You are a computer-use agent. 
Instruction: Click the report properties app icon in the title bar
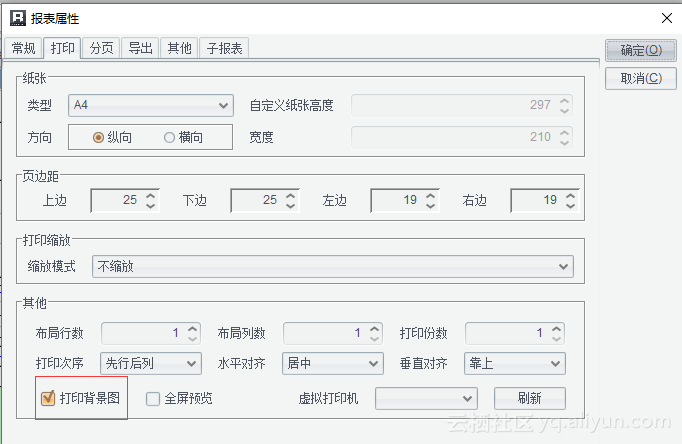coord(18,18)
